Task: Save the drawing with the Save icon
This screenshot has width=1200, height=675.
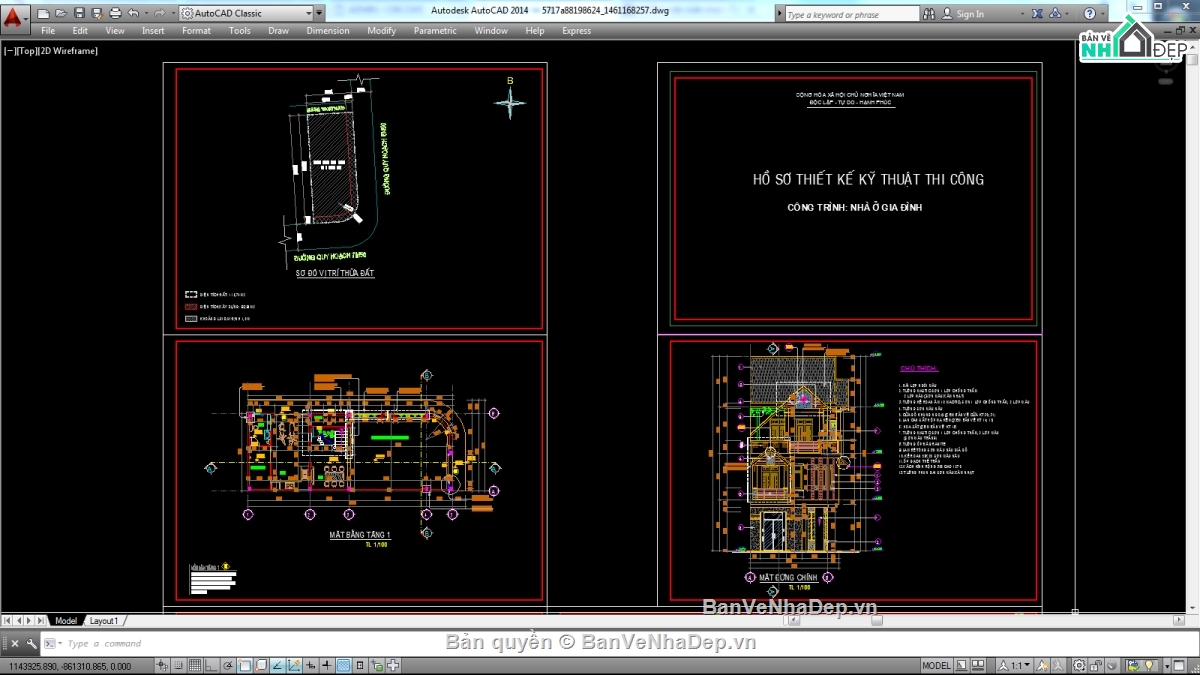Action: (x=78, y=14)
